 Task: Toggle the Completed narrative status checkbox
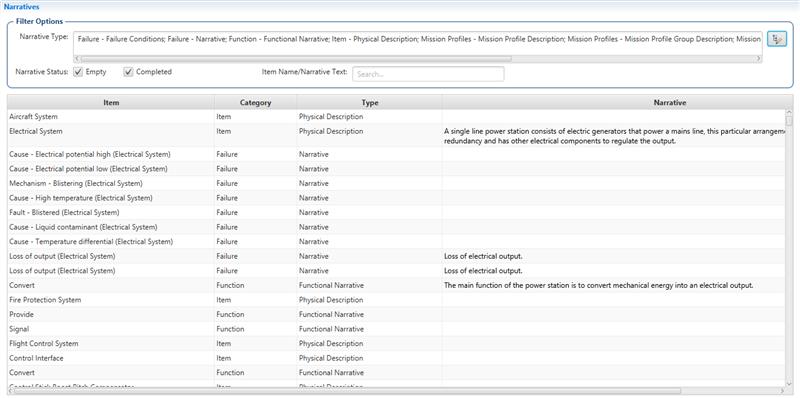(x=128, y=72)
